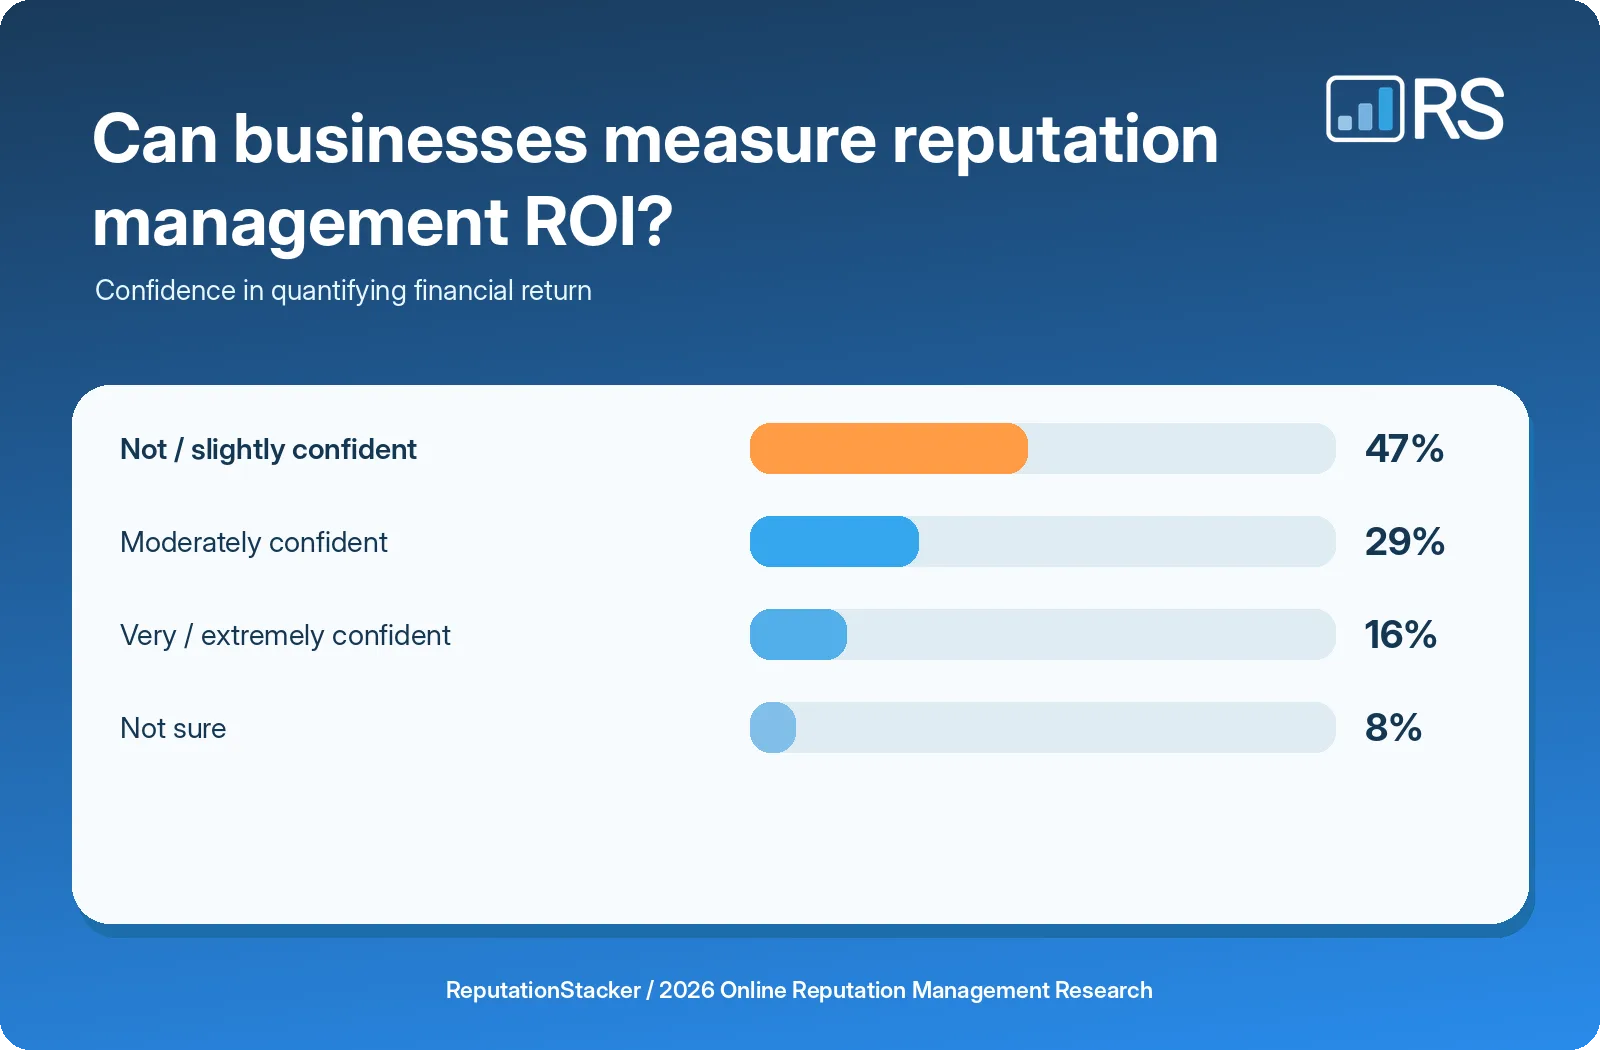
Task: Select the orange 47% progress bar
Action: click(x=889, y=448)
